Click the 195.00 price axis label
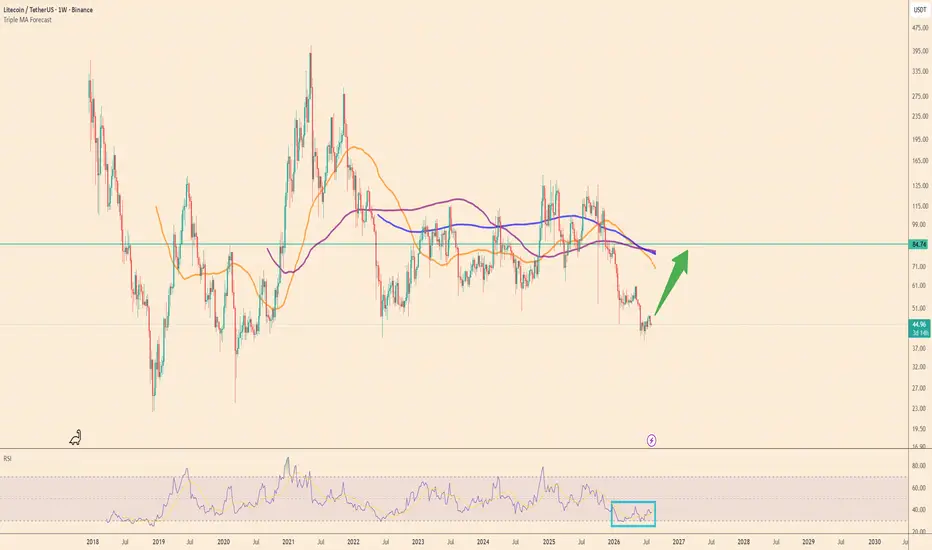The height and width of the screenshot is (550, 932). coord(920,139)
